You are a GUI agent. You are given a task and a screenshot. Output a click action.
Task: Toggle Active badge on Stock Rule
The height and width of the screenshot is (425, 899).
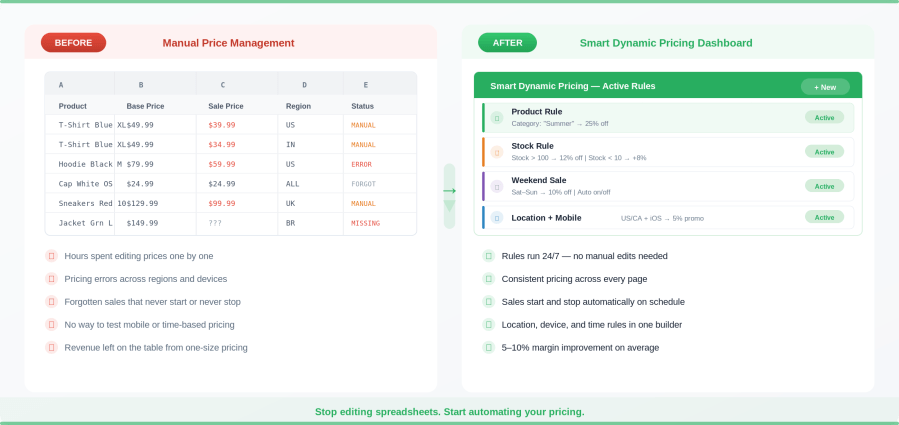pos(824,151)
